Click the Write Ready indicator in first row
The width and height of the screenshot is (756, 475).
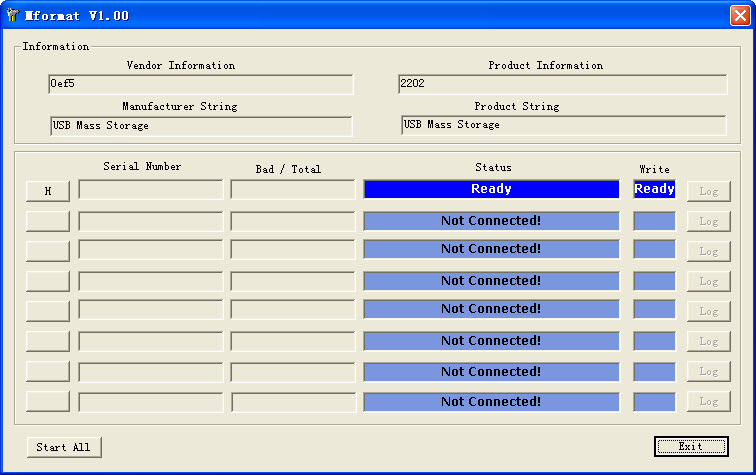pos(654,189)
